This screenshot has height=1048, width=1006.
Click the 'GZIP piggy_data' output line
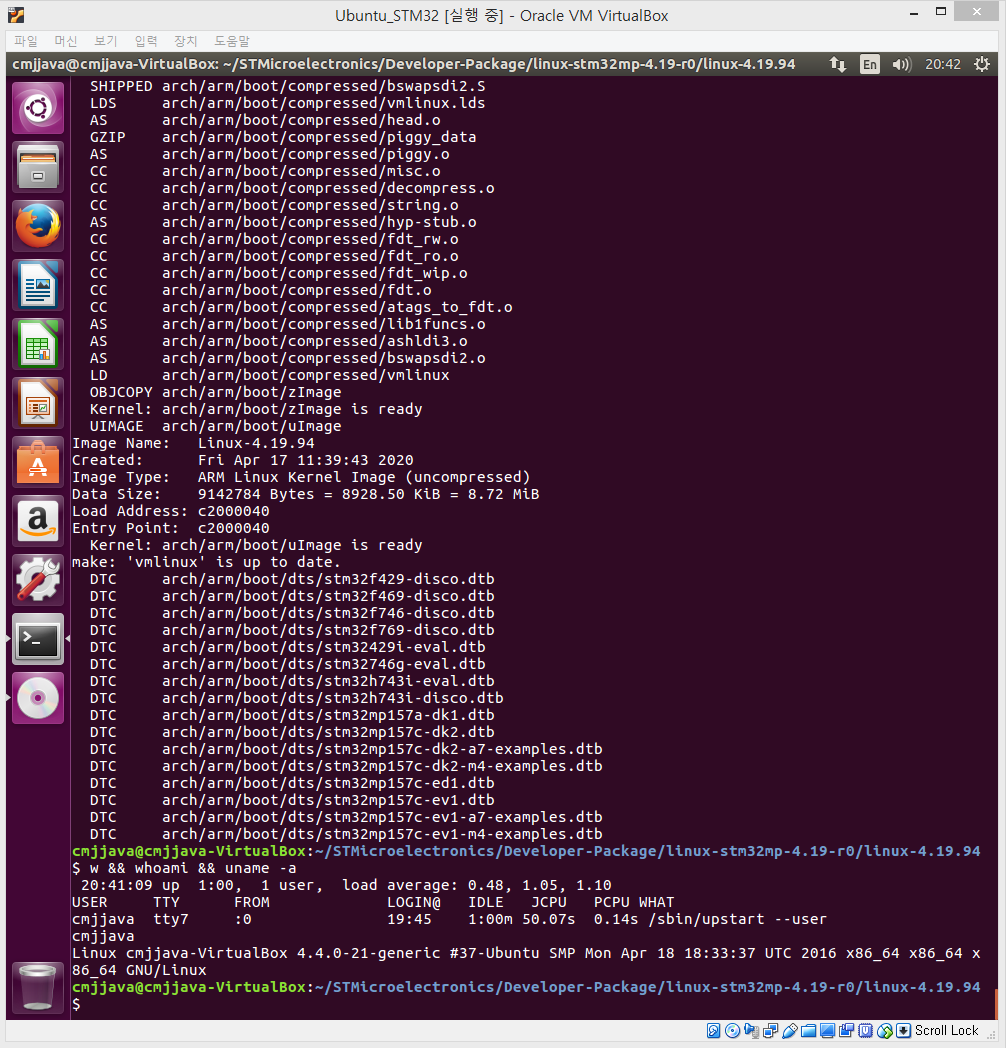[283, 137]
